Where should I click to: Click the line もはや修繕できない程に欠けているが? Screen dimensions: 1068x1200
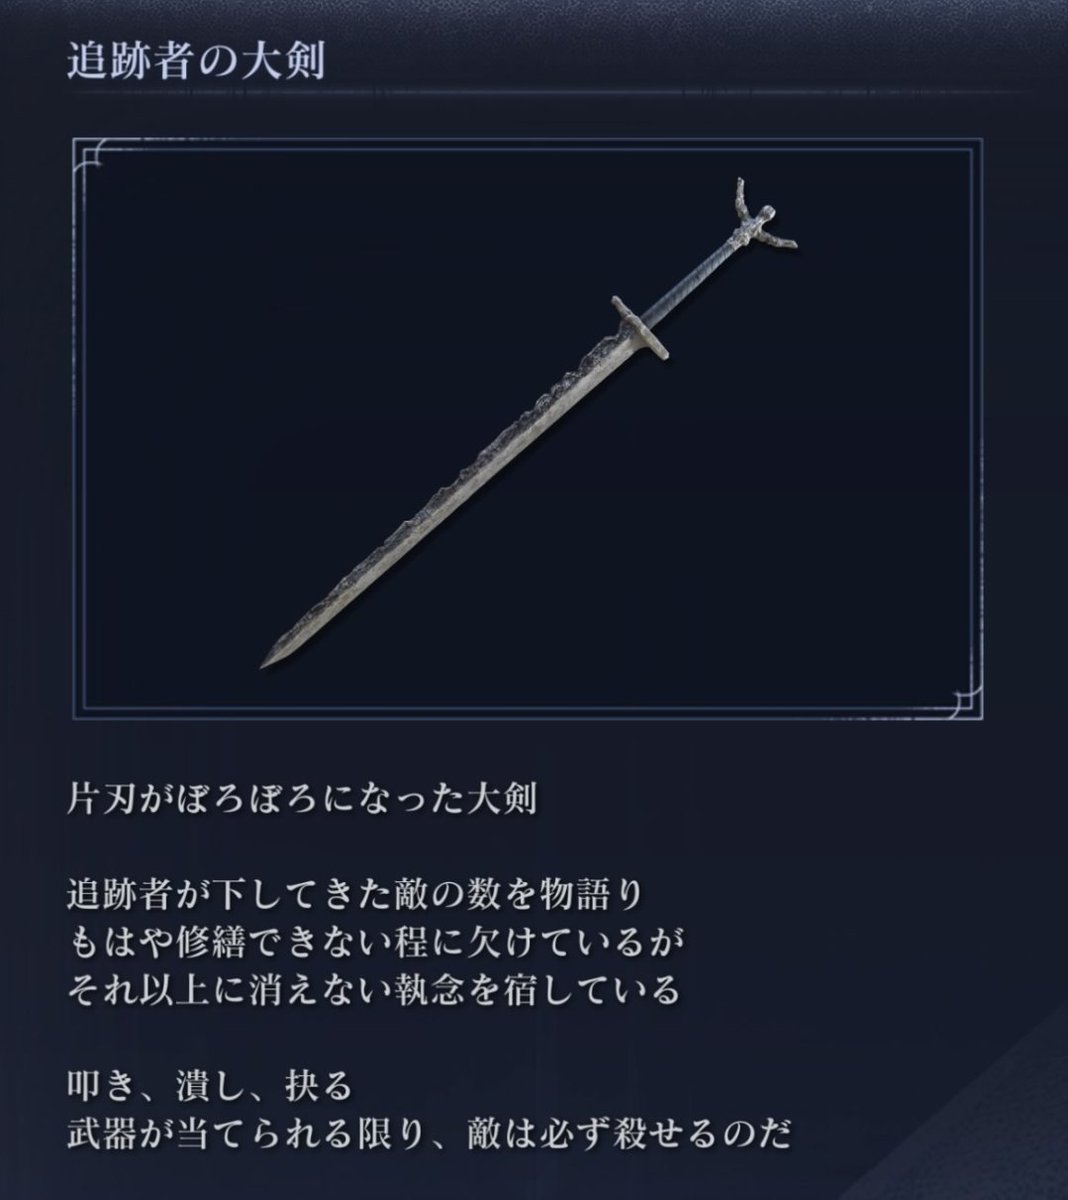point(378,941)
